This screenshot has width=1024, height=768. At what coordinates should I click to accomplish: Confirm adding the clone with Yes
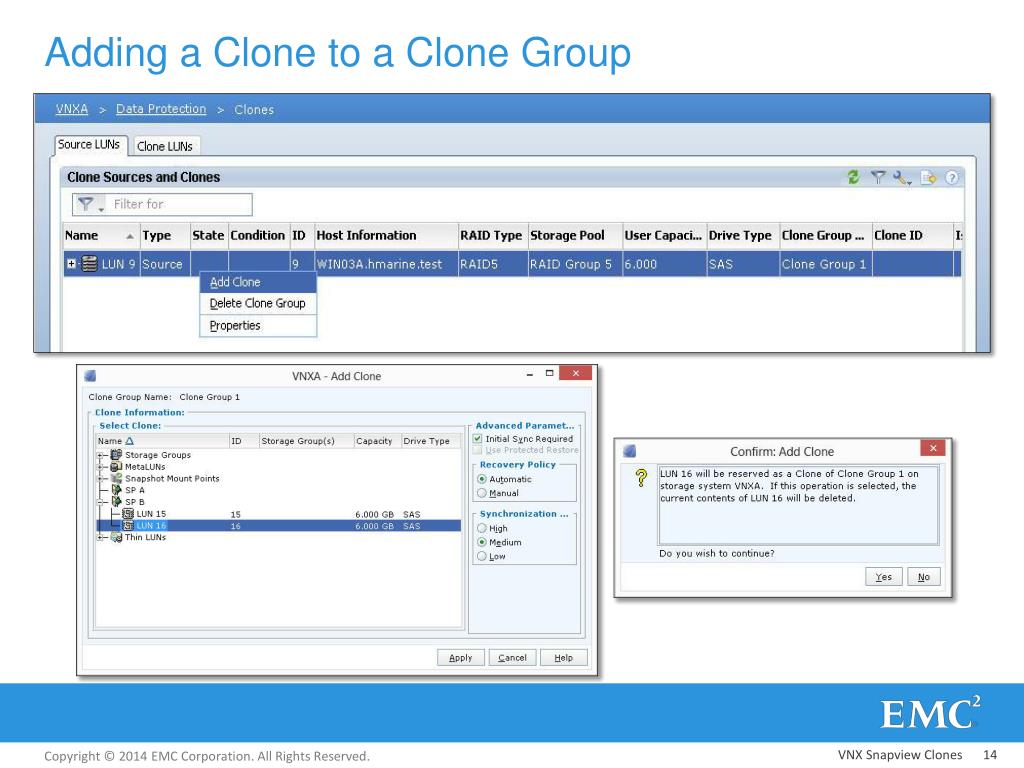tap(884, 577)
